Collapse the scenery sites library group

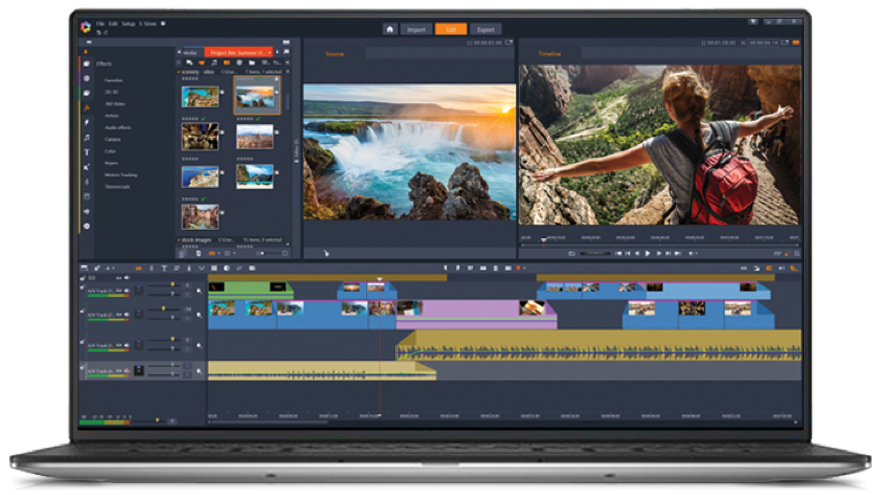click(x=179, y=72)
